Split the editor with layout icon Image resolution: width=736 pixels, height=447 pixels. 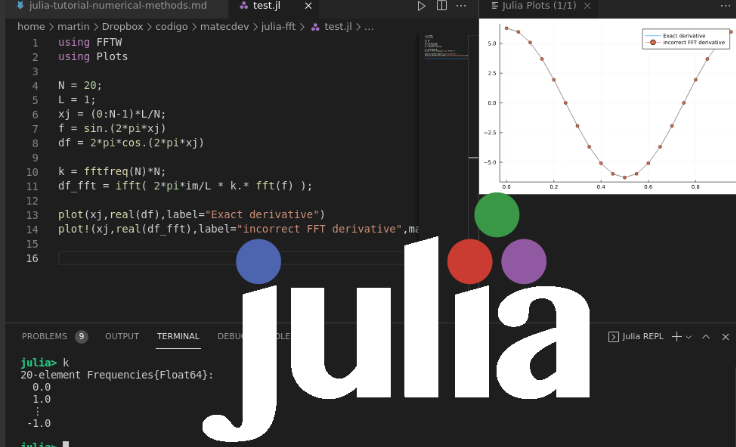pos(442,6)
